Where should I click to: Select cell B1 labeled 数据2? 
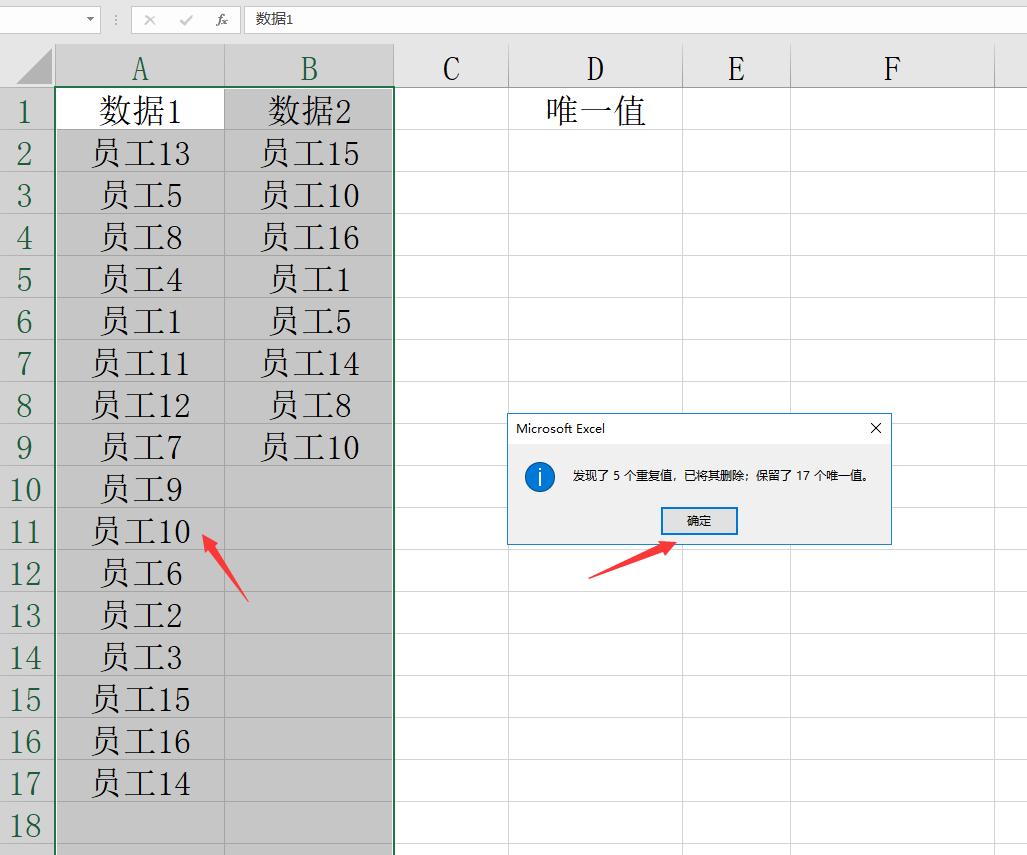coord(309,110)
